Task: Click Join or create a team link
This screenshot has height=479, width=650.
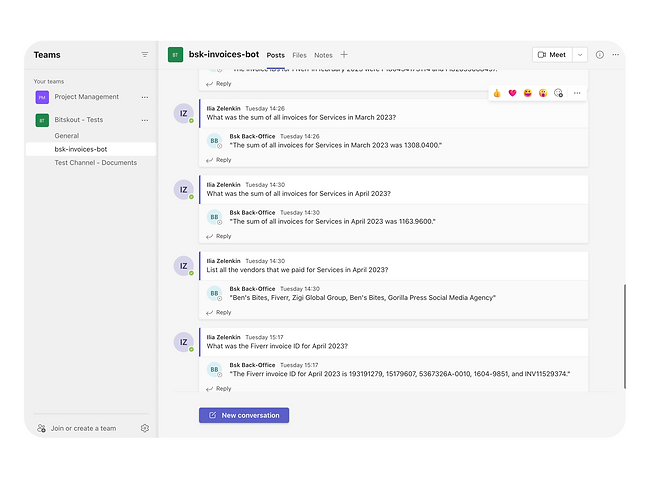Action: click(83, 428)
